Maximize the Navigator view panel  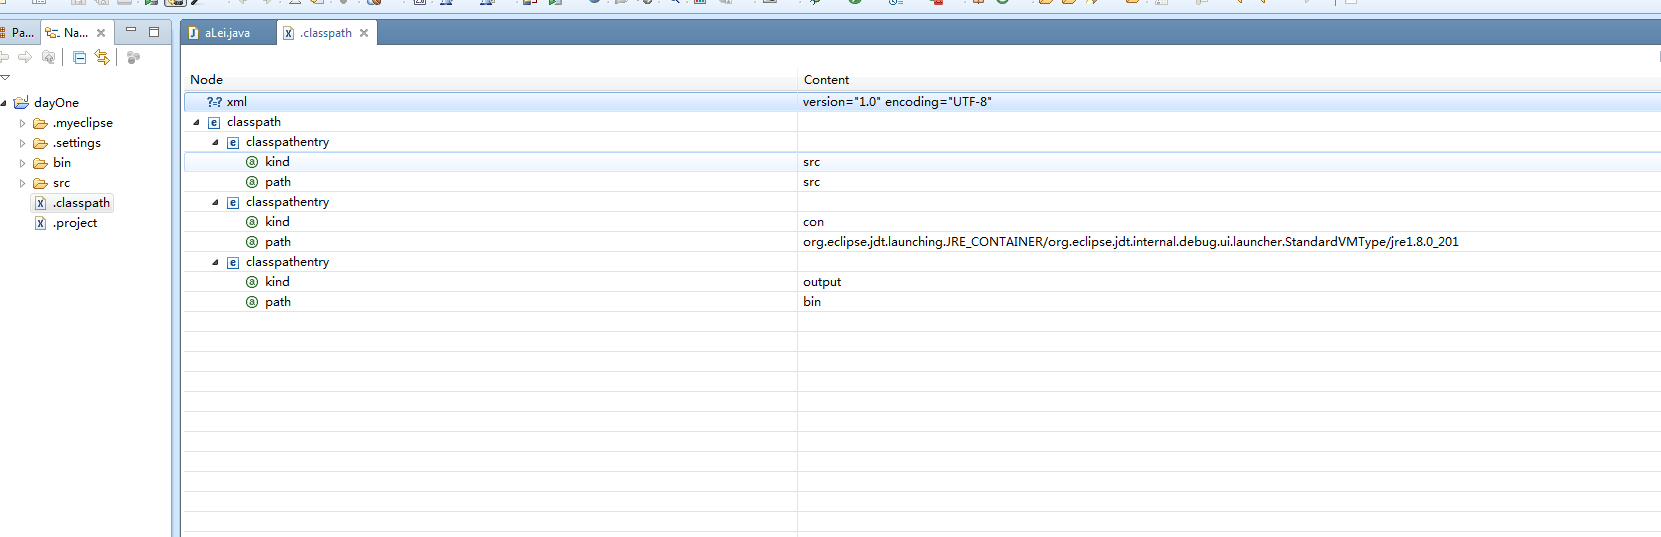pyautogui.click(x=154, y=32)
